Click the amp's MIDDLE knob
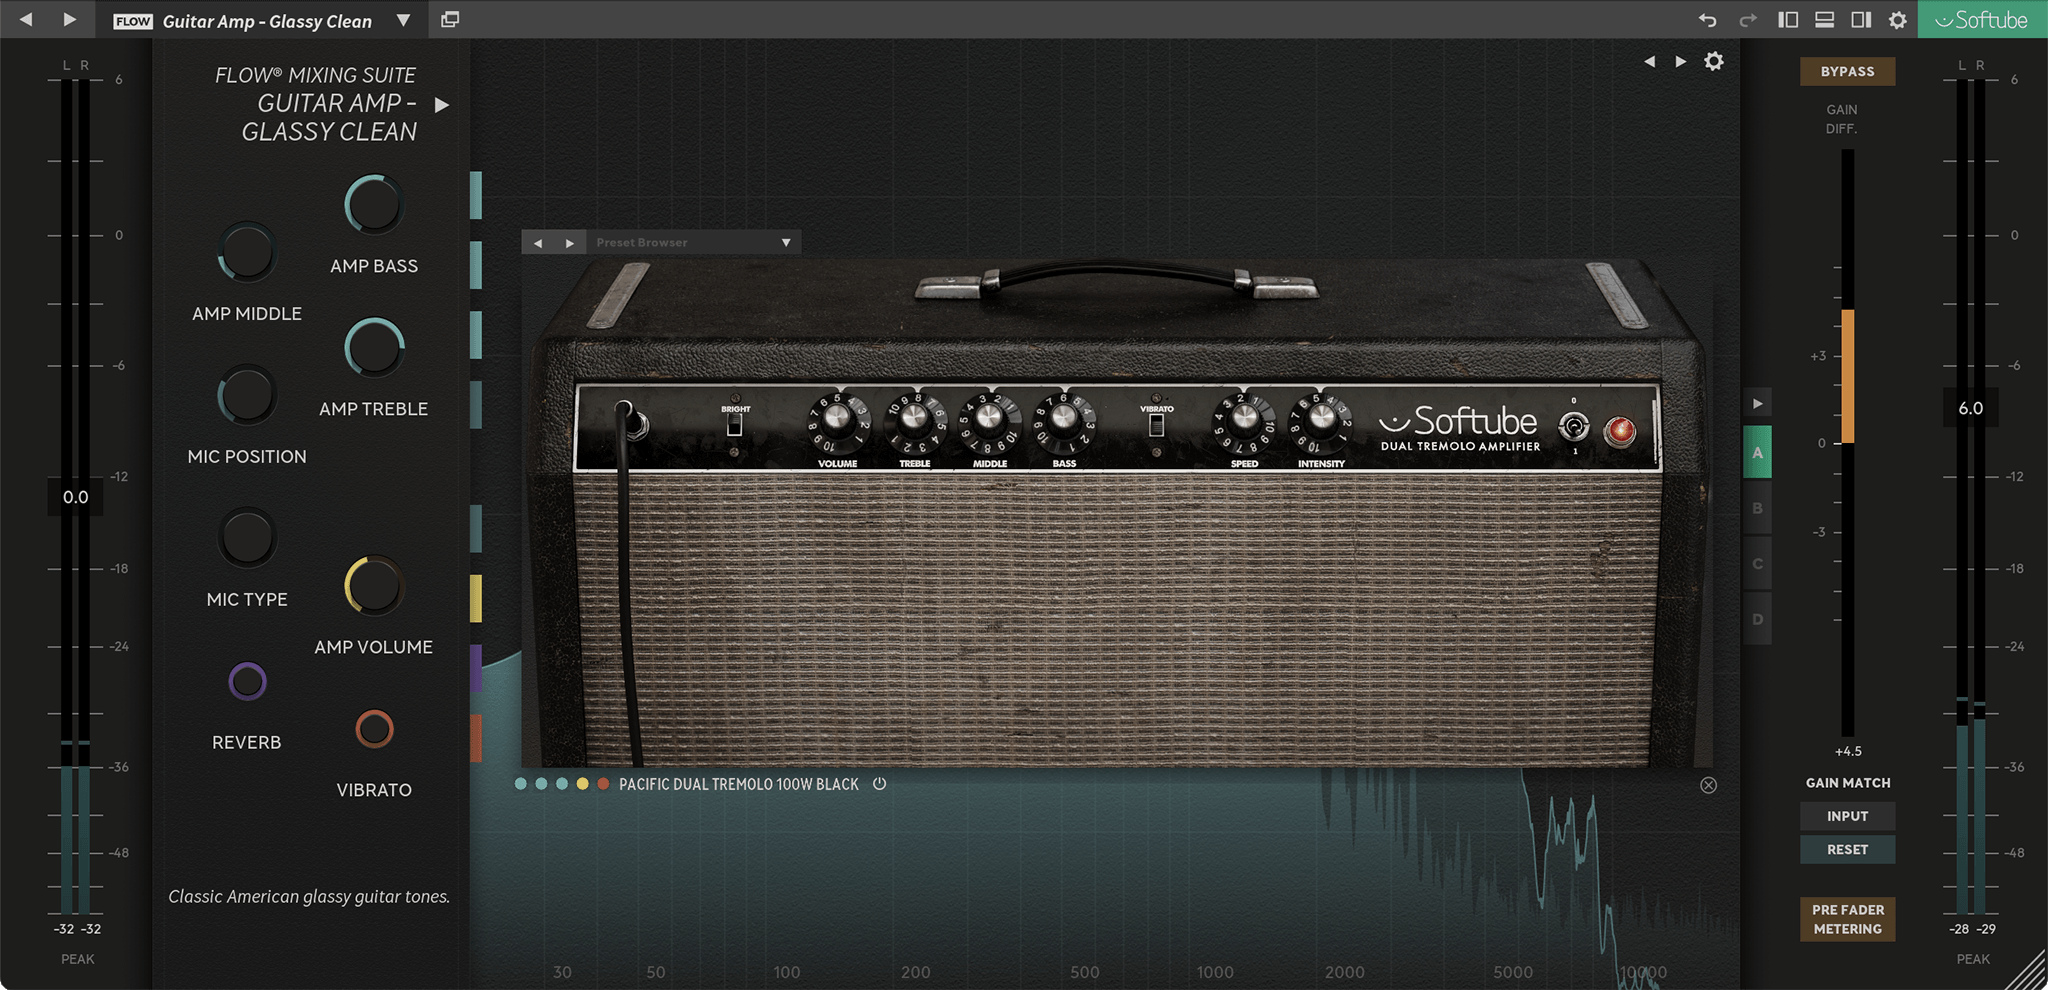 (990, 421)
